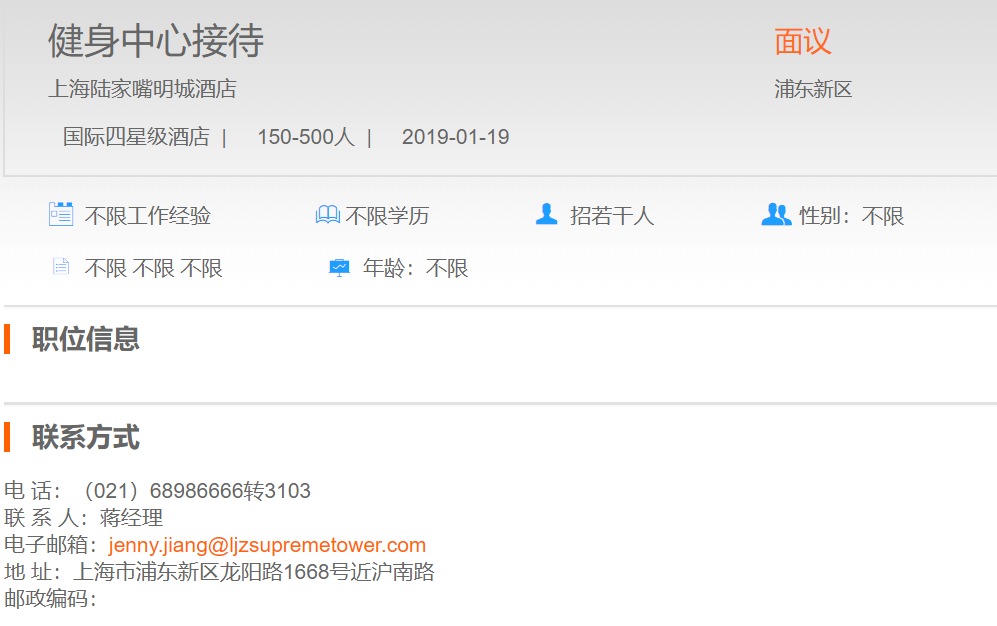Click the address 上海市浦东新区龙阳路1668号近沪南路
The height and width of the screenshot is (626, 997).
coord(254,572)
